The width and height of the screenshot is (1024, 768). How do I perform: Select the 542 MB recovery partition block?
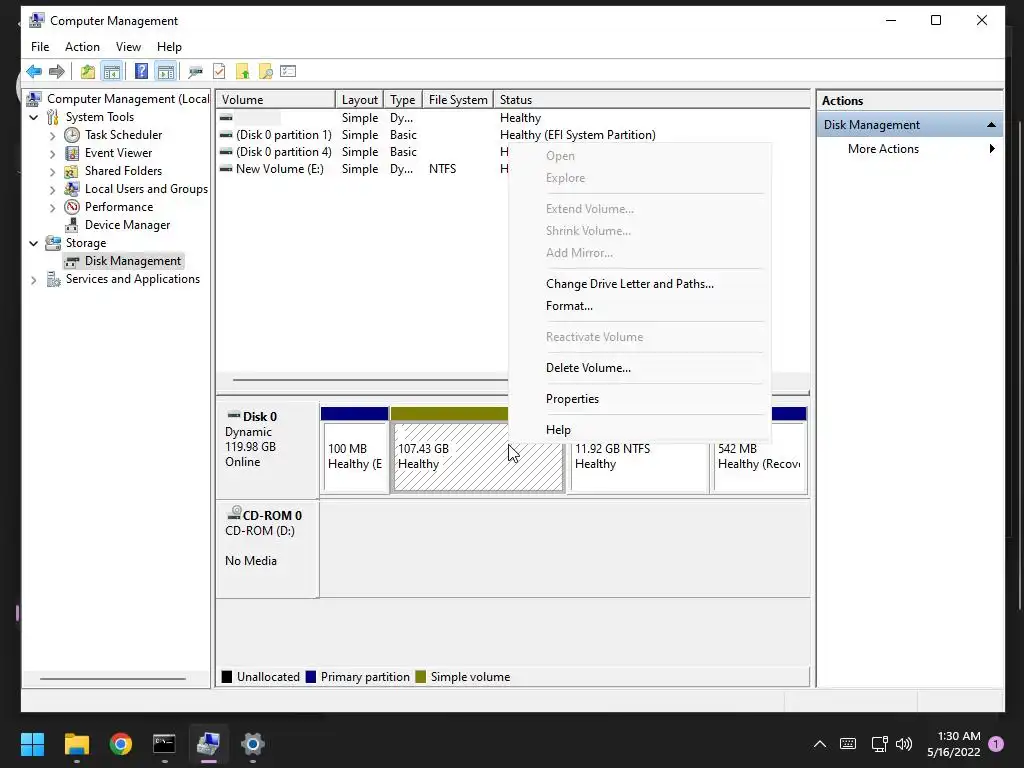[x=760, y=457]
